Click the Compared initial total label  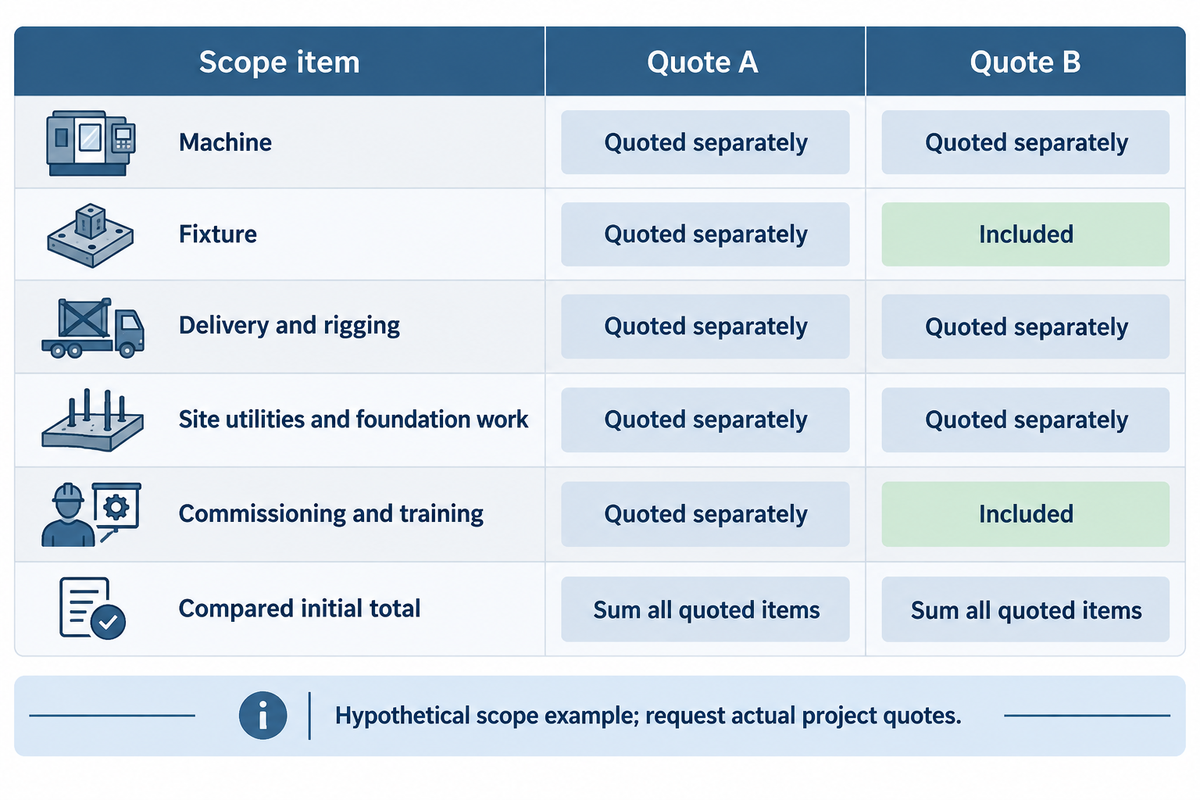(x=299, y=608)
